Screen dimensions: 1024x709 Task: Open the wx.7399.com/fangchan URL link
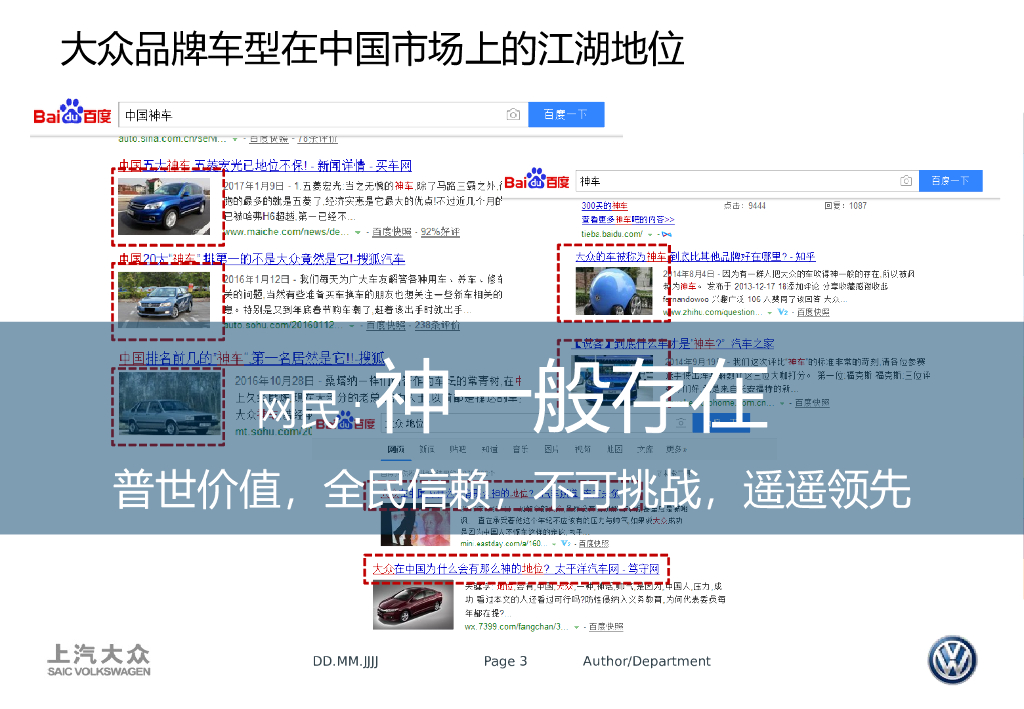tap(517, 627)
